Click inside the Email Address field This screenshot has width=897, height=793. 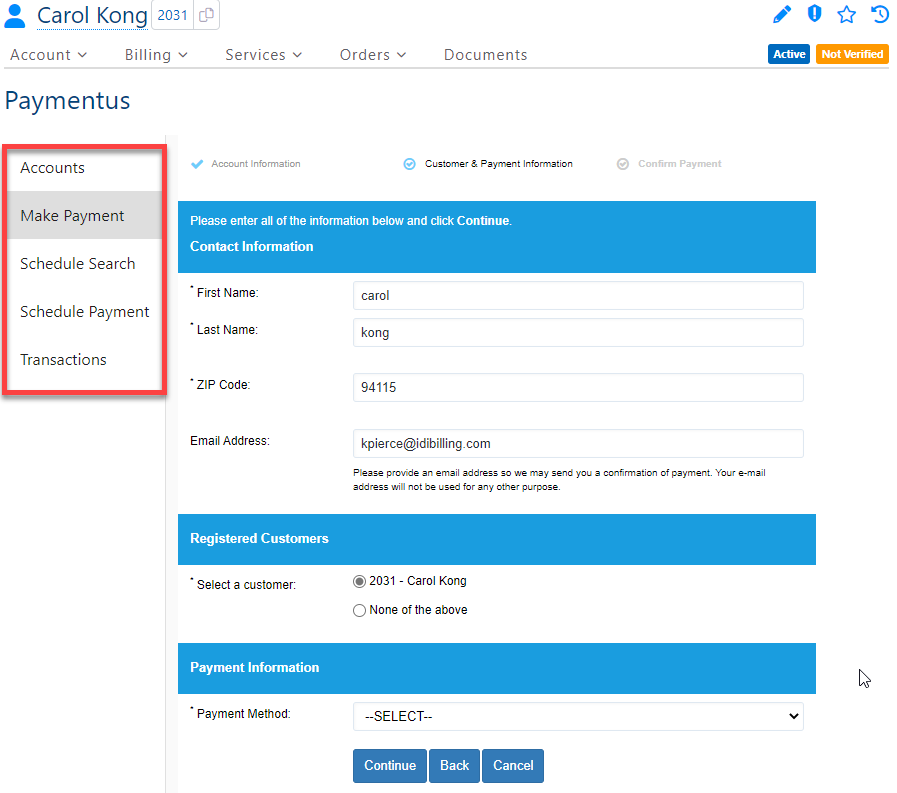(x=578, y=443)
